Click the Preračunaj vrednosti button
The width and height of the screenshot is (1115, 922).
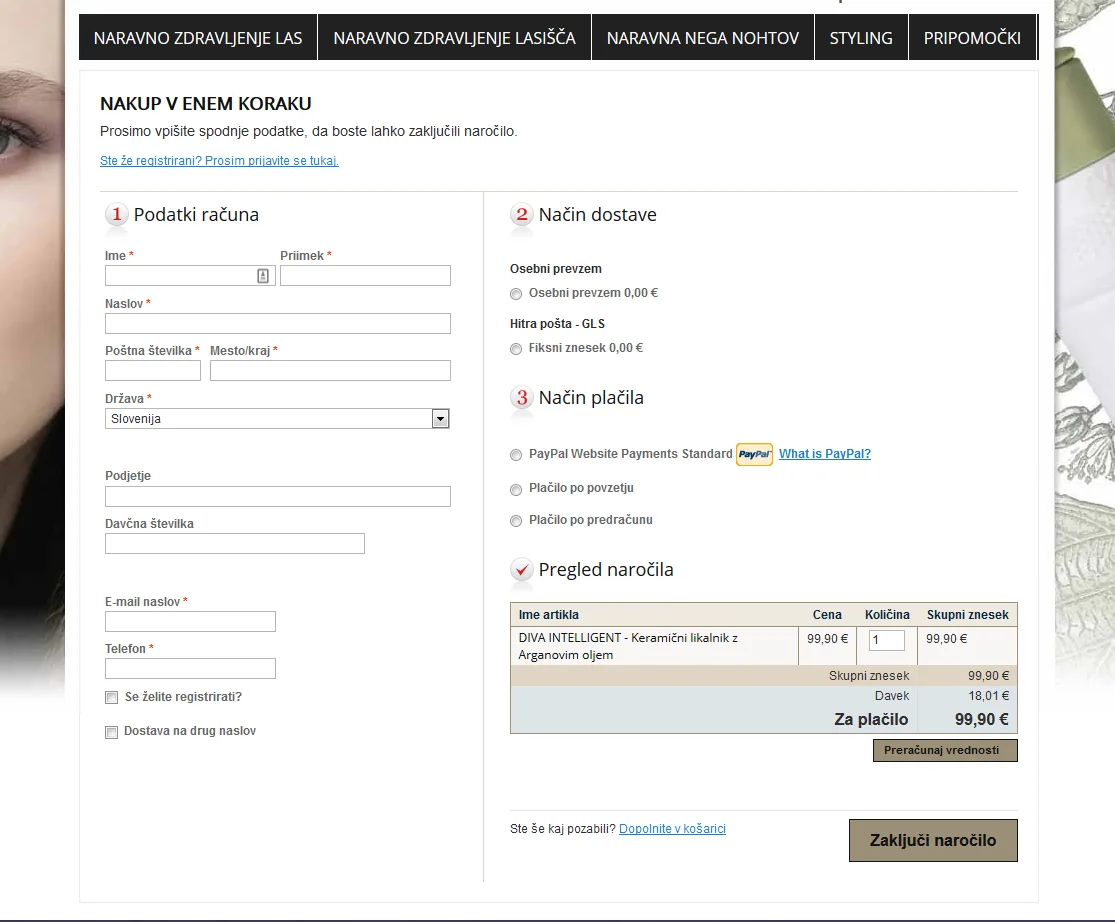click(x=945, y=750)
